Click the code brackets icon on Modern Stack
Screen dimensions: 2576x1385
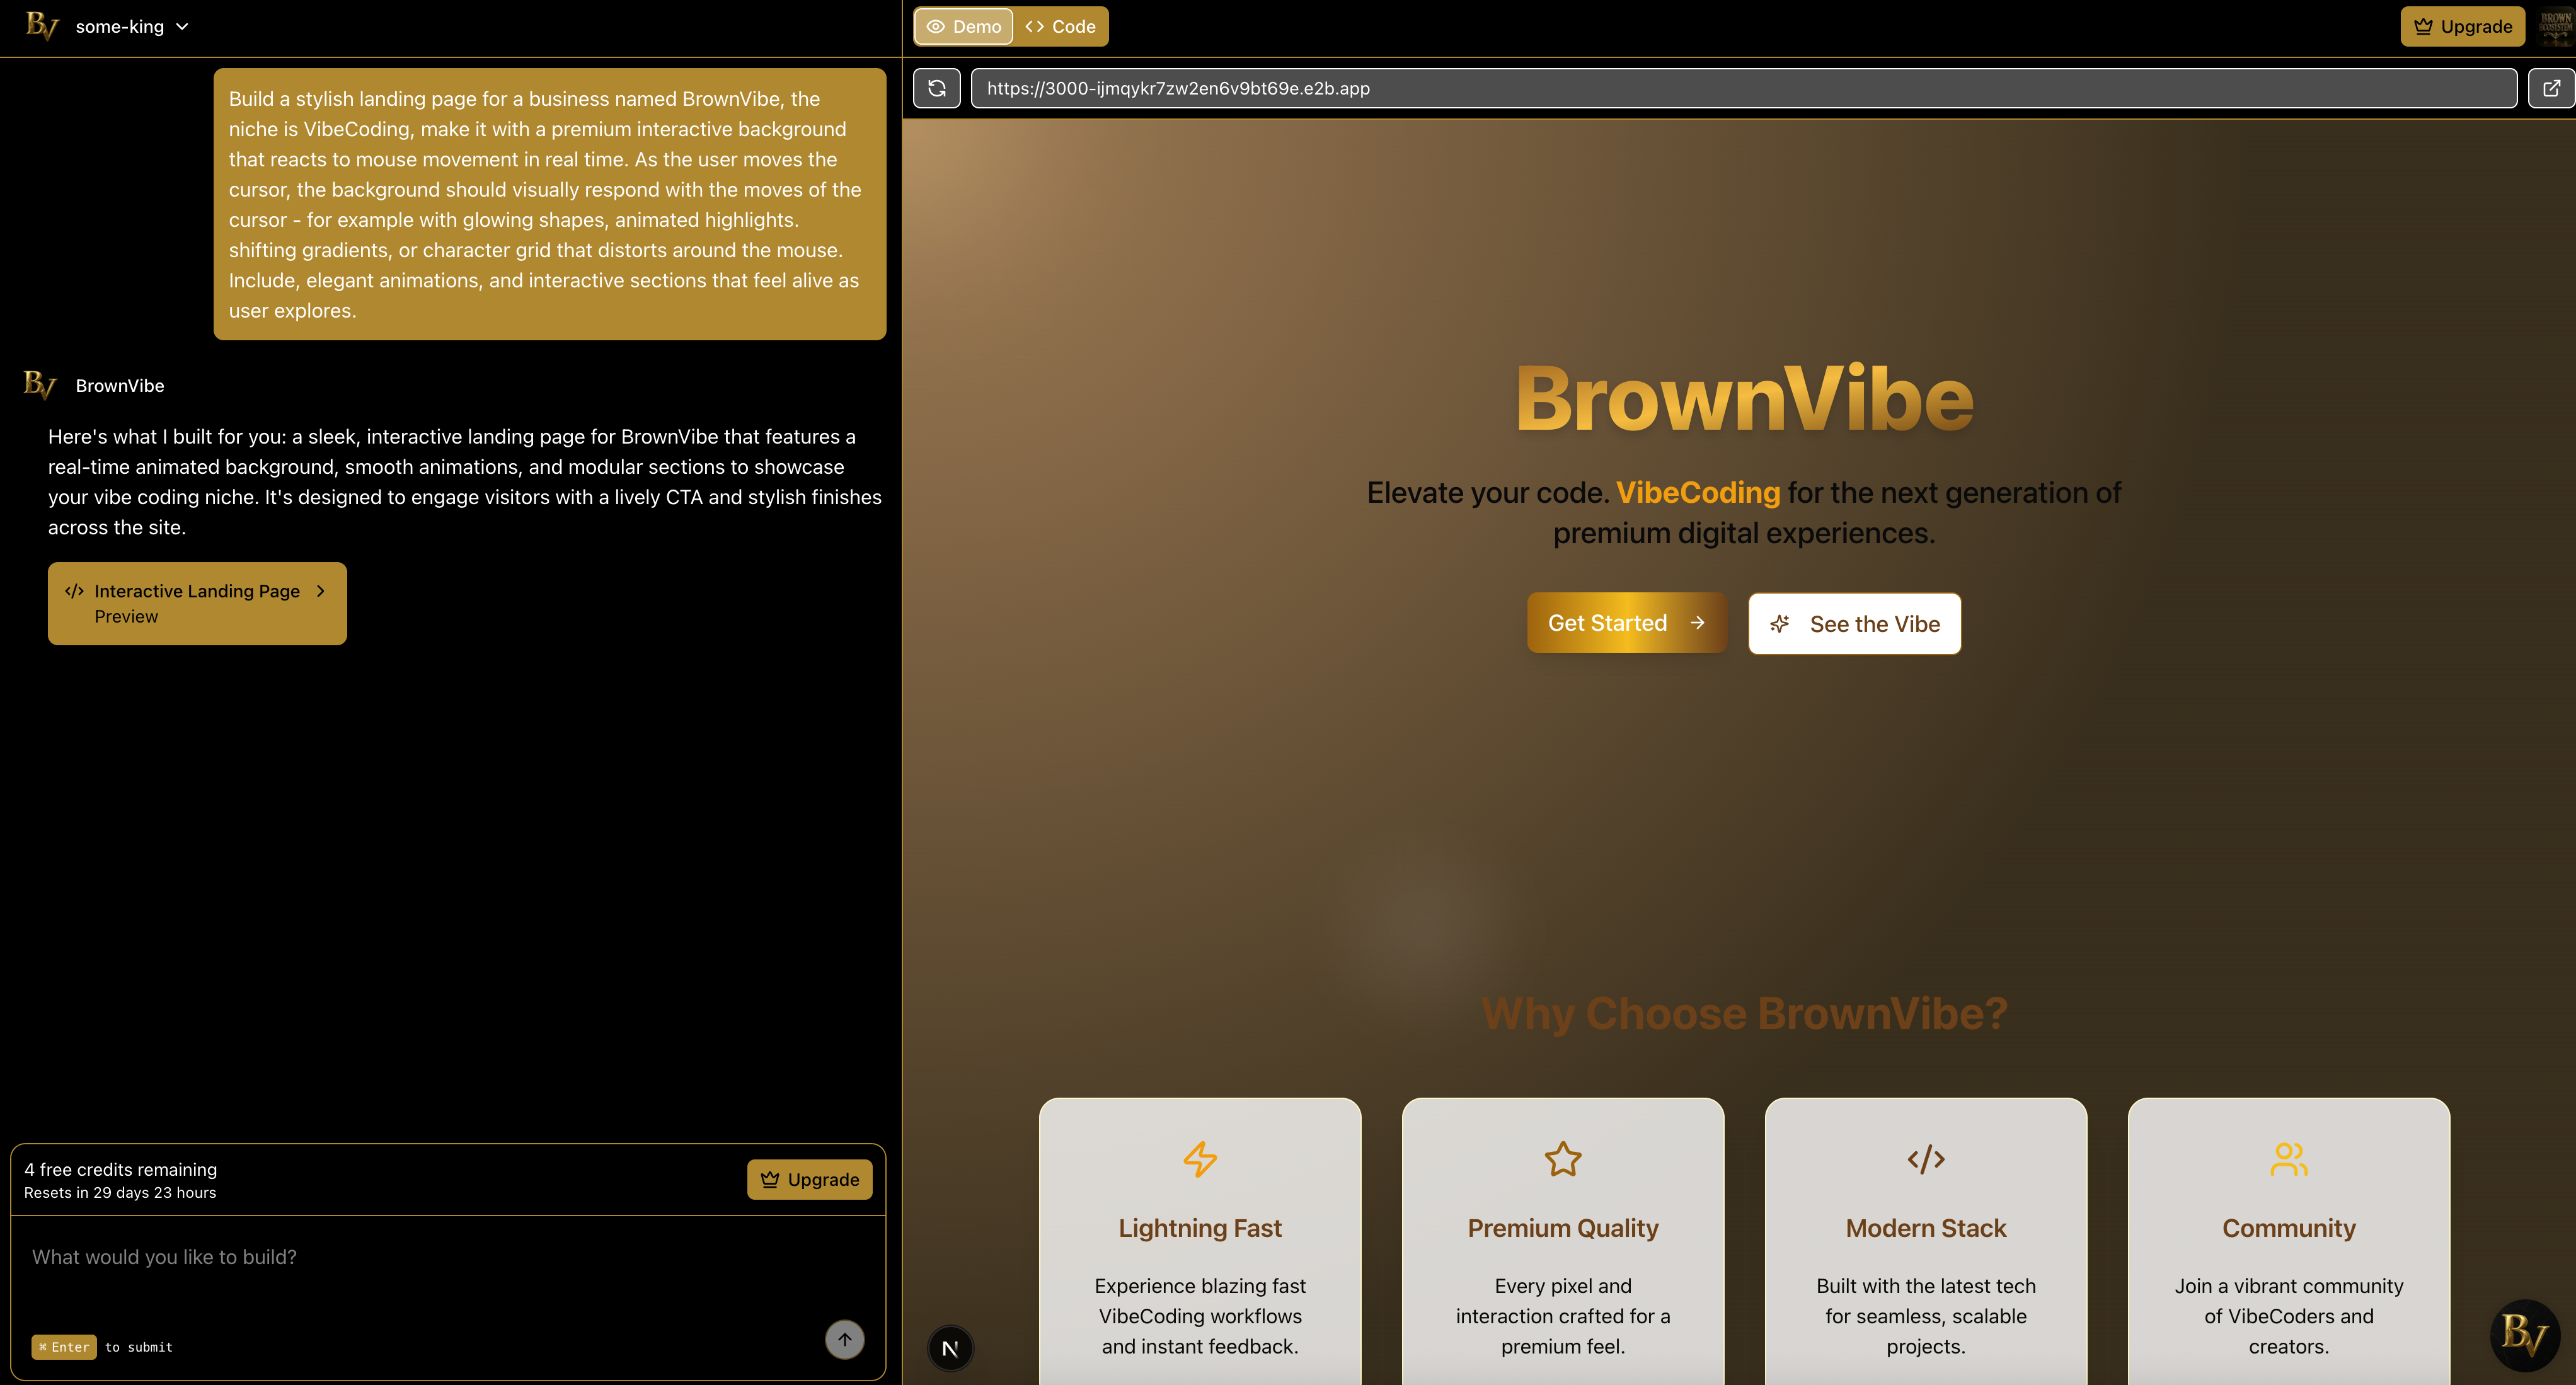[x=1925, y=1159]
